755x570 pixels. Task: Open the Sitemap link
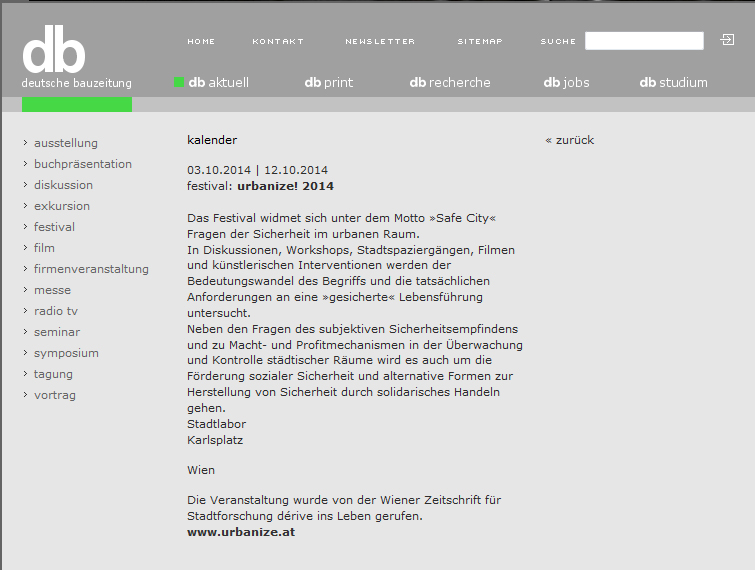click(480, 42)
